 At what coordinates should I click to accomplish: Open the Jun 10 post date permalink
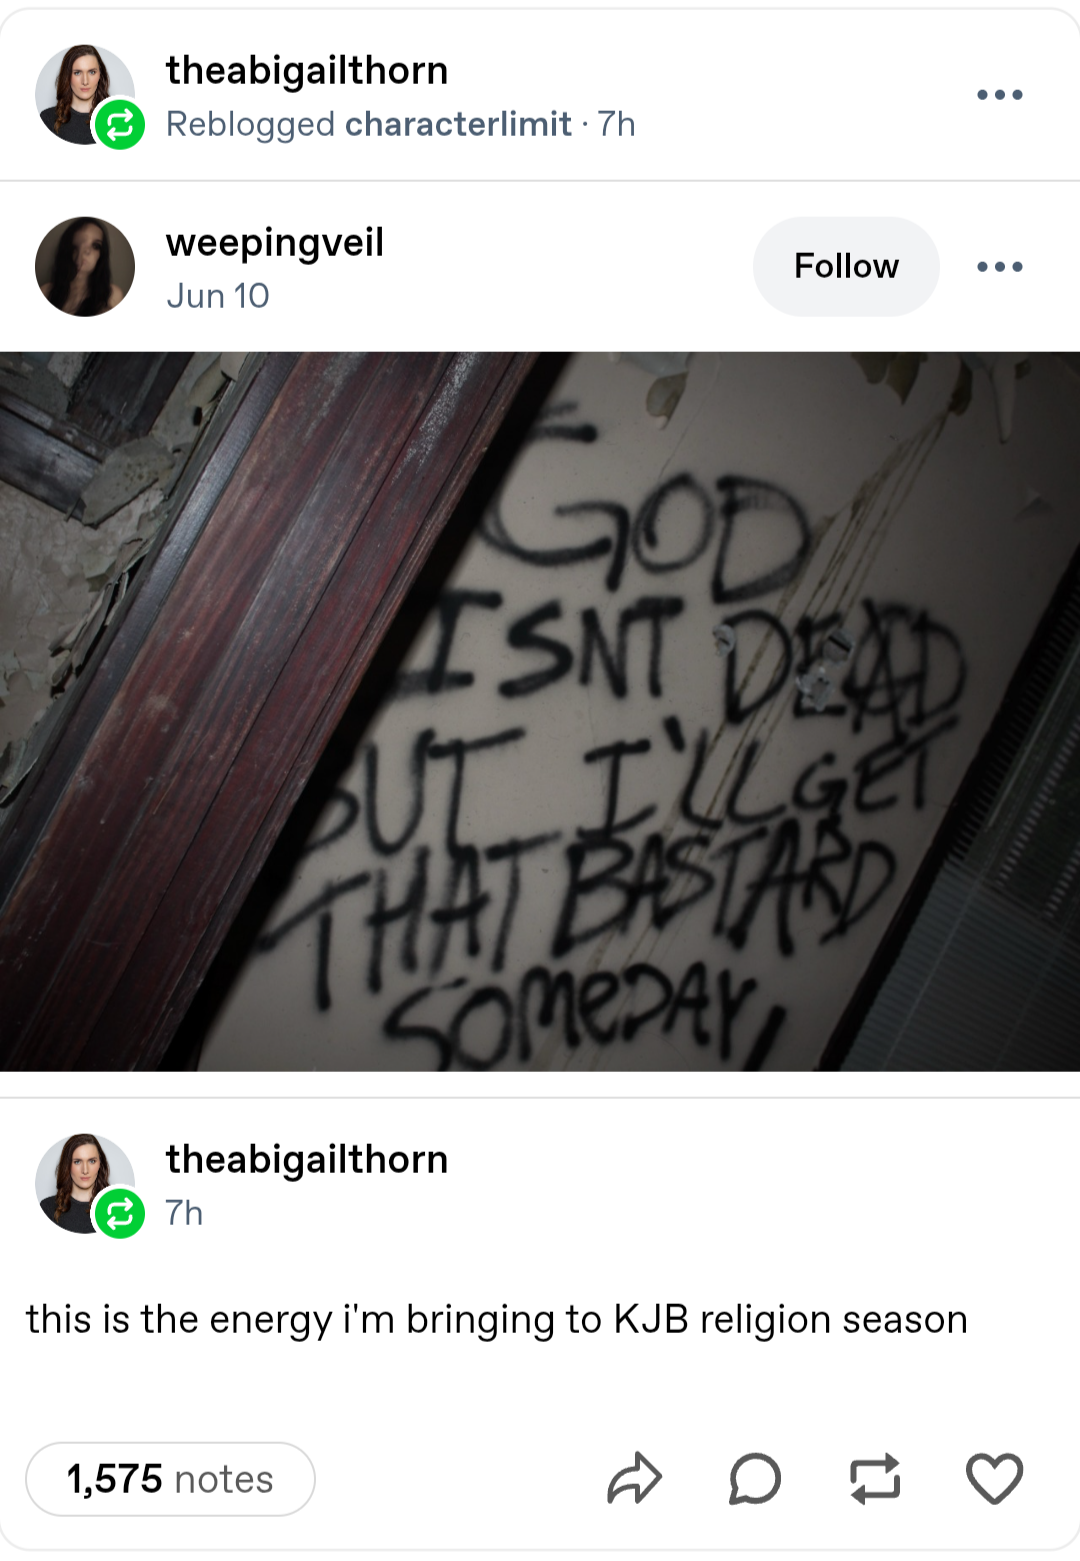pos(218,296)
